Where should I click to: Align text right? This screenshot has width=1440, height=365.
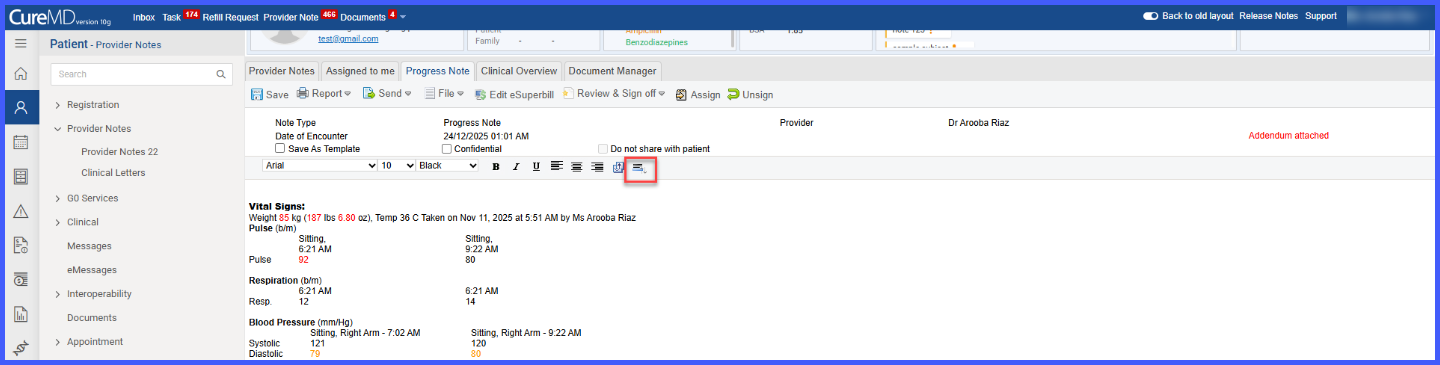tap(597, 166)
